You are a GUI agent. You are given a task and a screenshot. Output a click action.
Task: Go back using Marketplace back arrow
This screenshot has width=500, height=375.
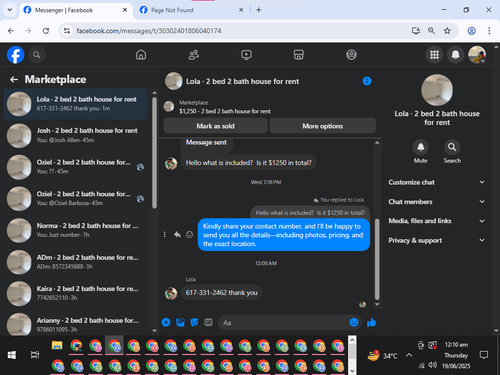(x=14, y=79)
